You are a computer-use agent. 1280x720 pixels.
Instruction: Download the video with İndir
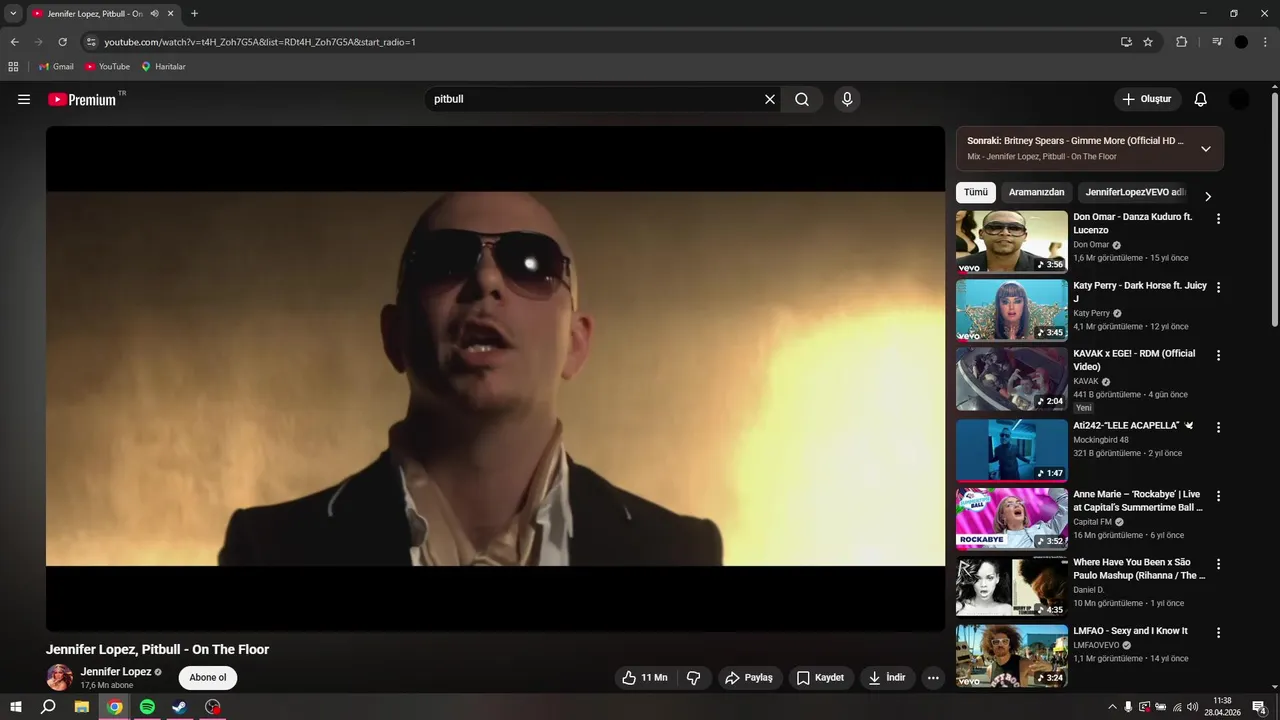pyautogui.click(x=887, y=678)
